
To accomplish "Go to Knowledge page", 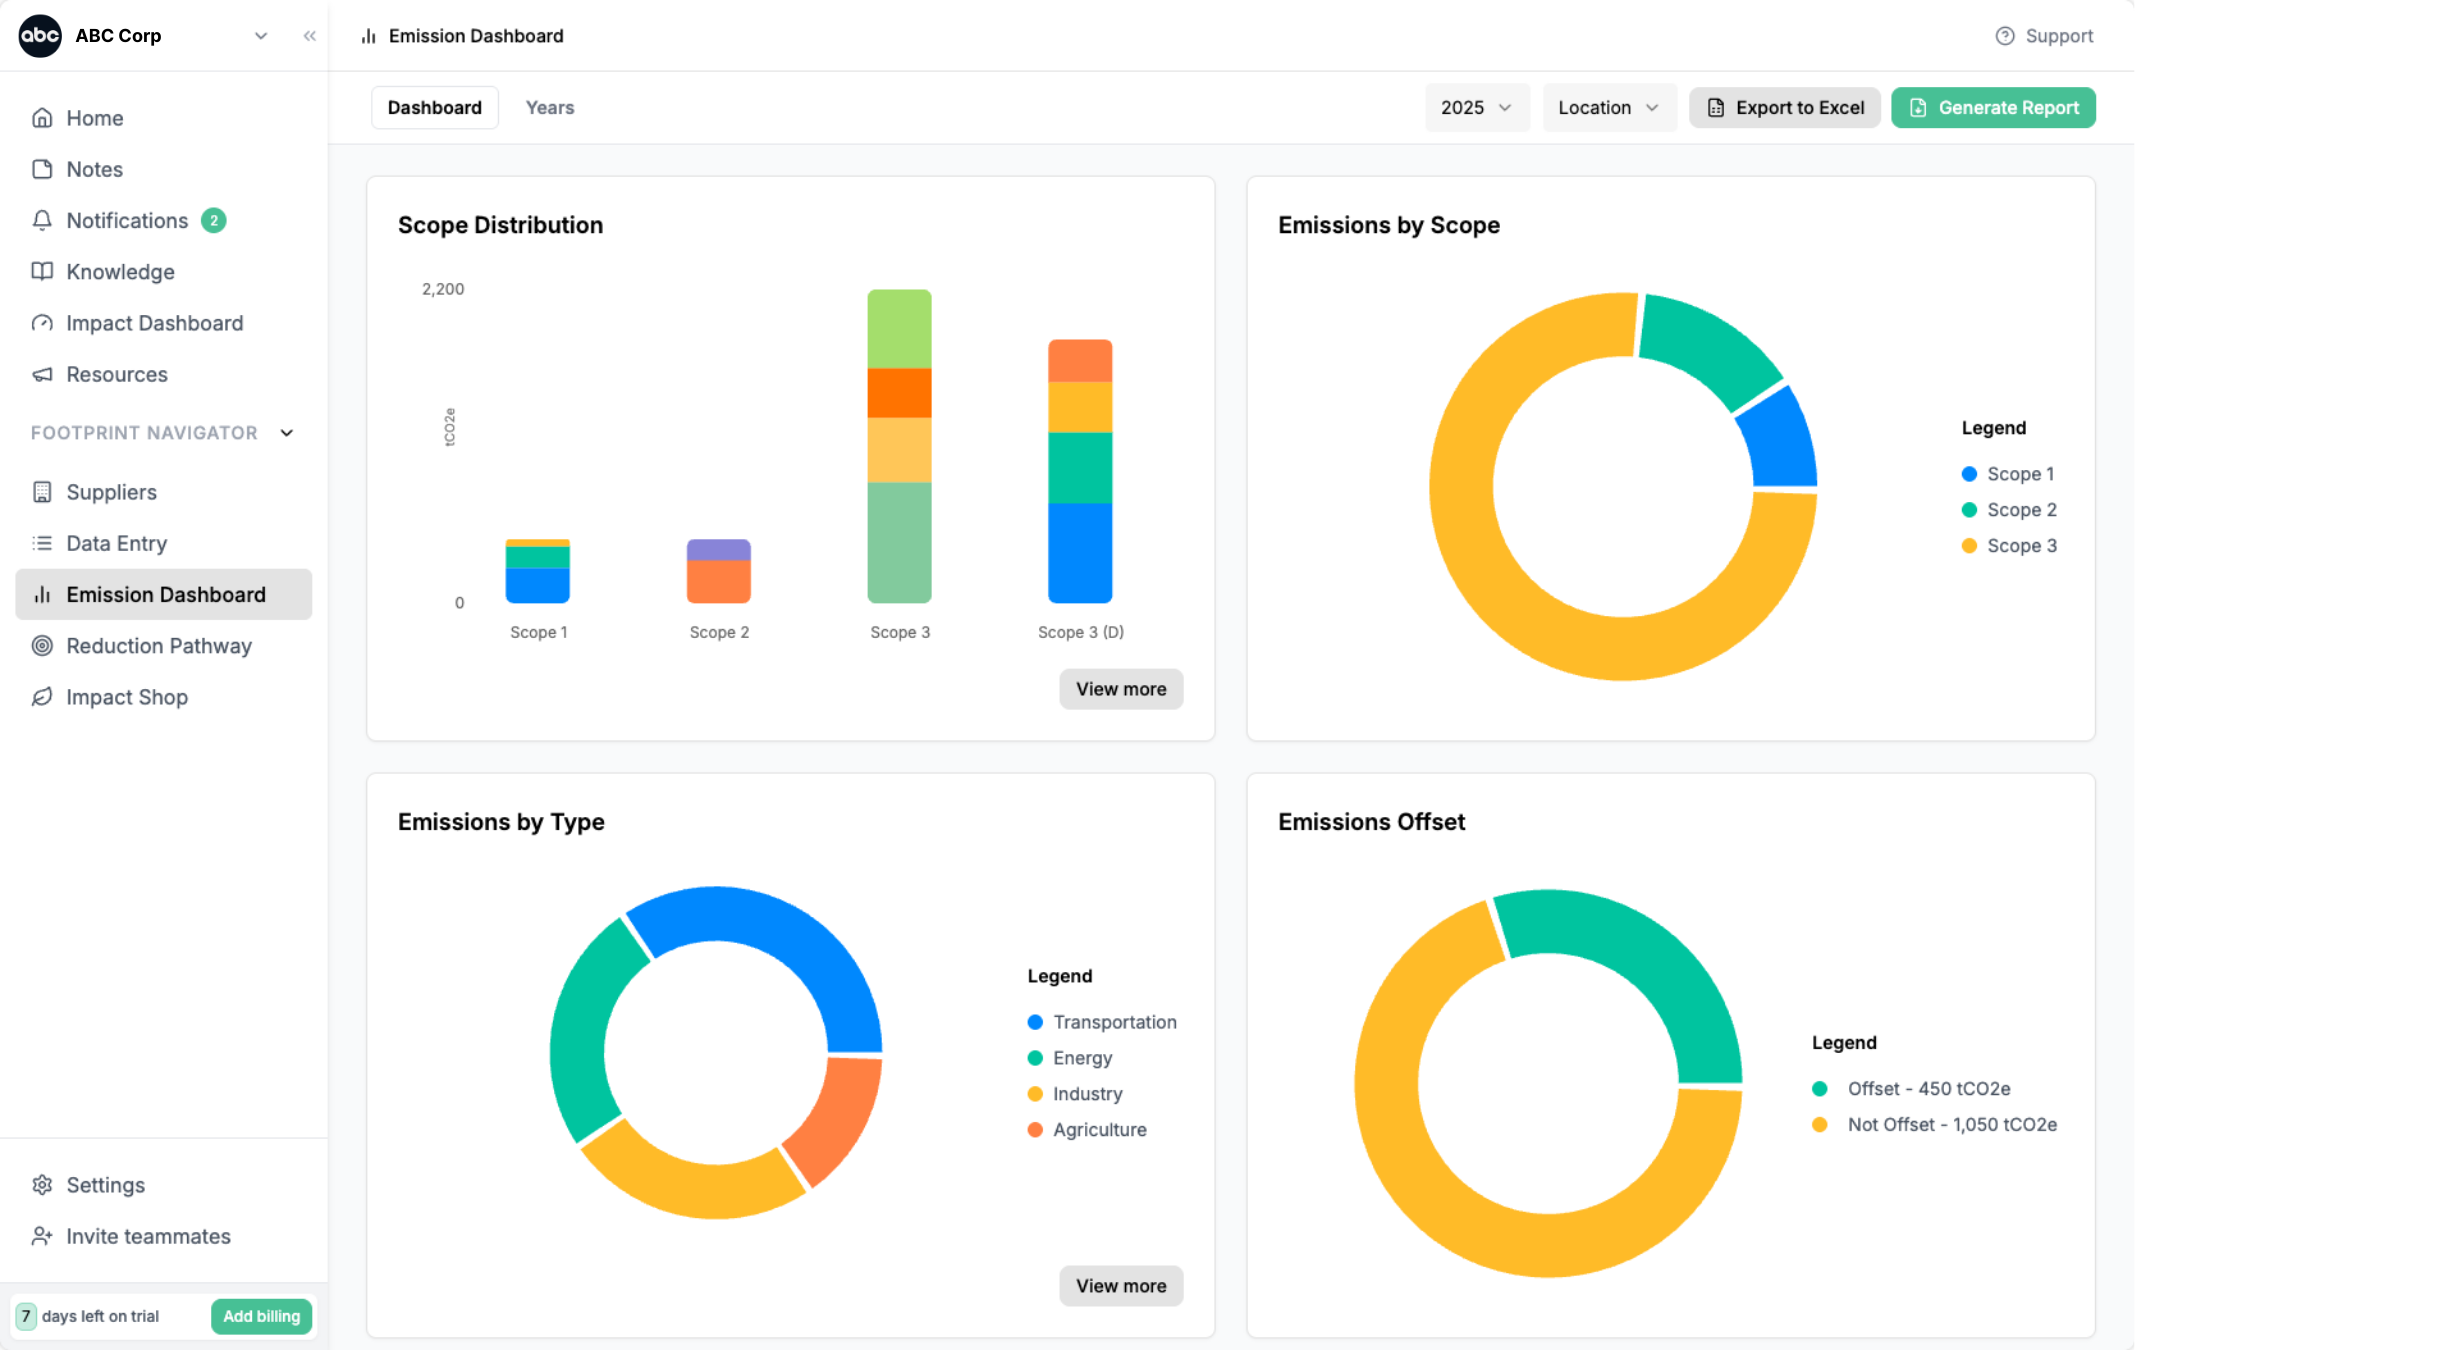I will 164,271.
